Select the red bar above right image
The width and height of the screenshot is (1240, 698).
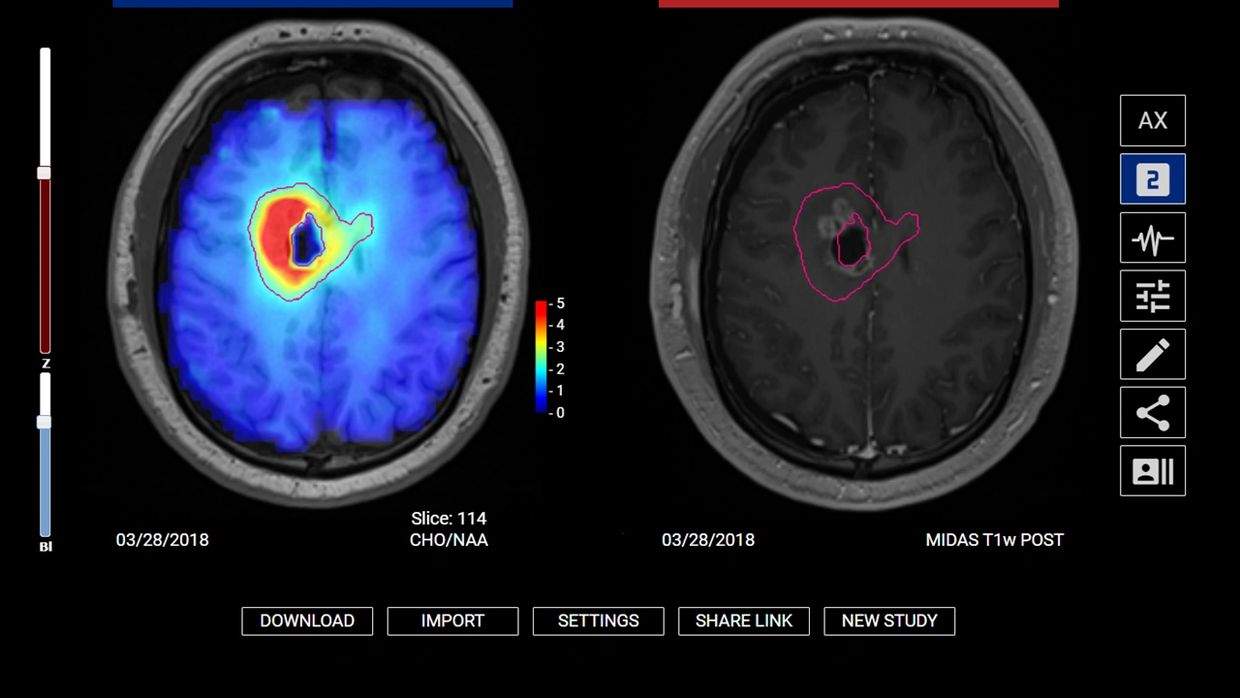coord(858,4)
